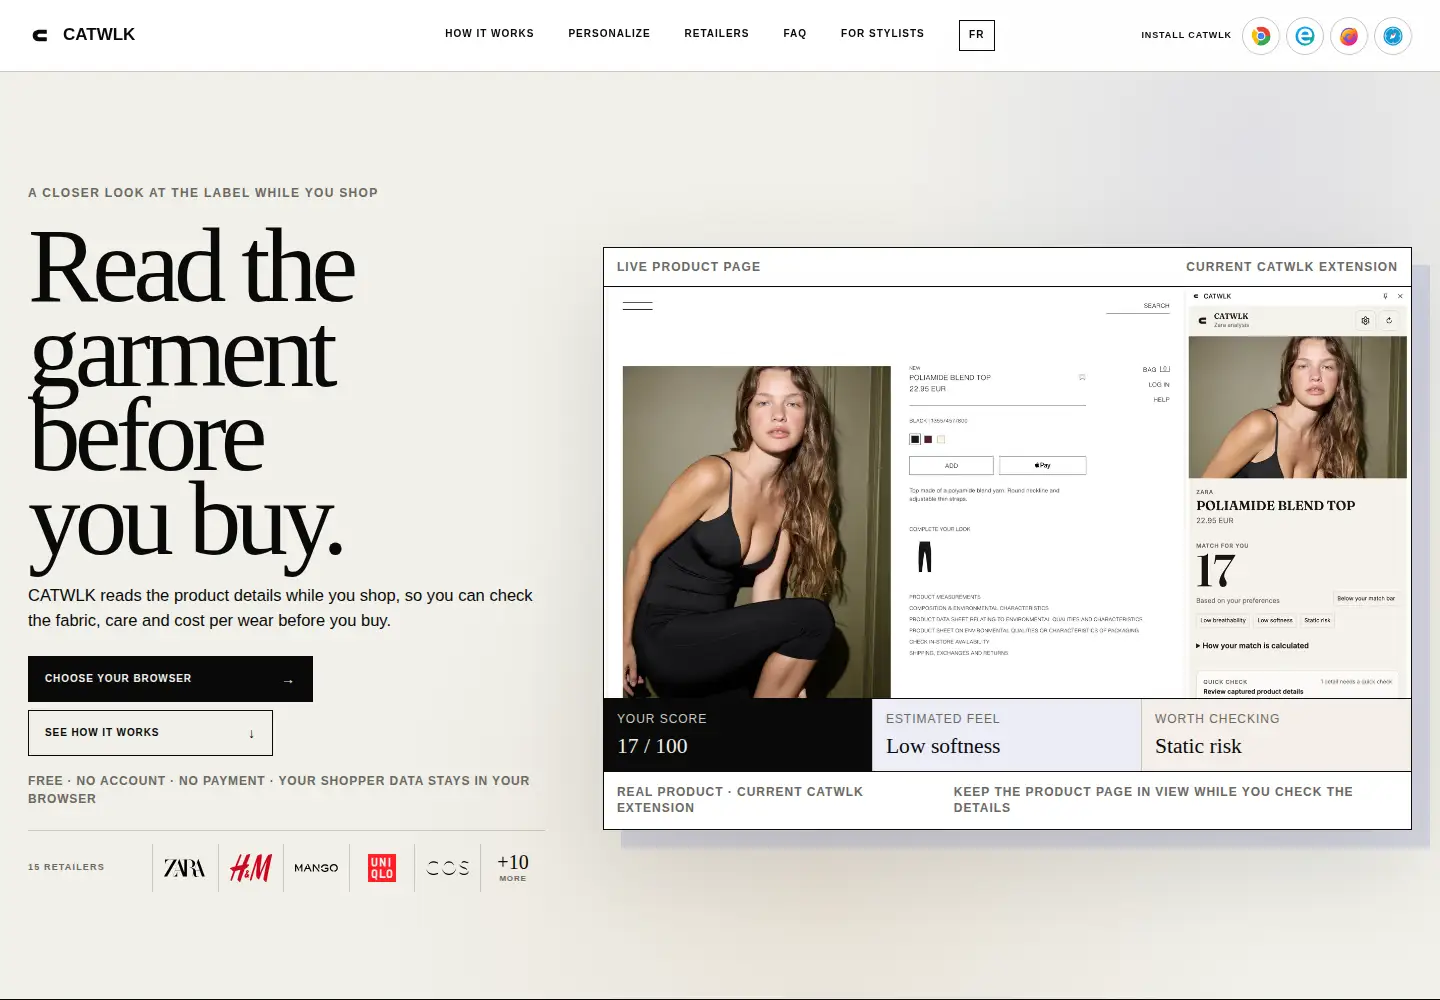
Task: Install CATWLK for Edge browser icon
Action: (x=1305, y=36)
